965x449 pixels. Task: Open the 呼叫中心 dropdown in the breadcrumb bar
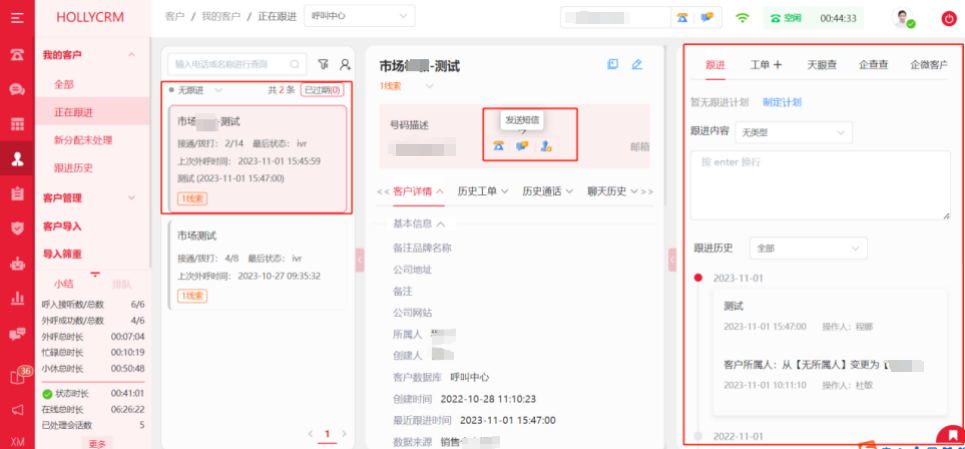pyautogui.click(x=359, y=16)
